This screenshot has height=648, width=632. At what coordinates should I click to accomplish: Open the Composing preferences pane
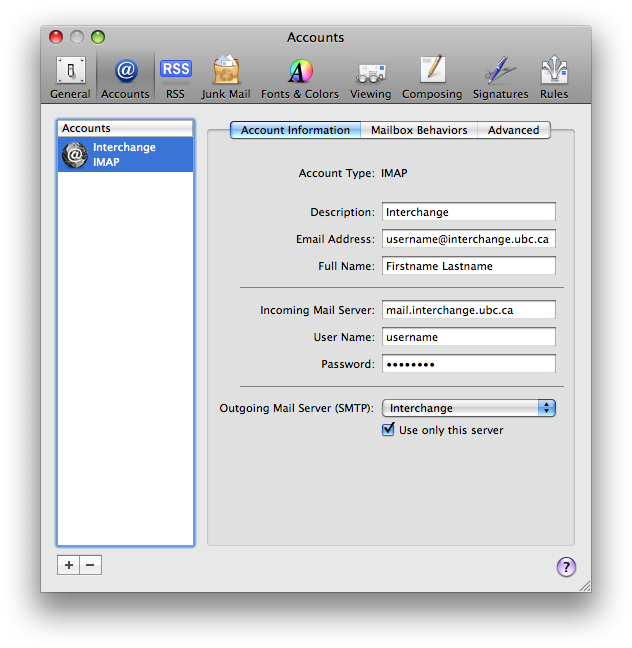coord(432,77)
